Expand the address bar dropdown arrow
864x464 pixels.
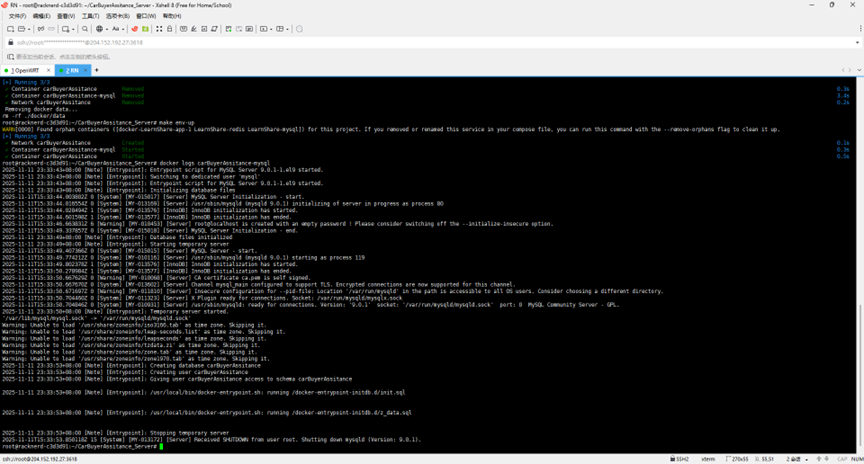tap(857, 42)
